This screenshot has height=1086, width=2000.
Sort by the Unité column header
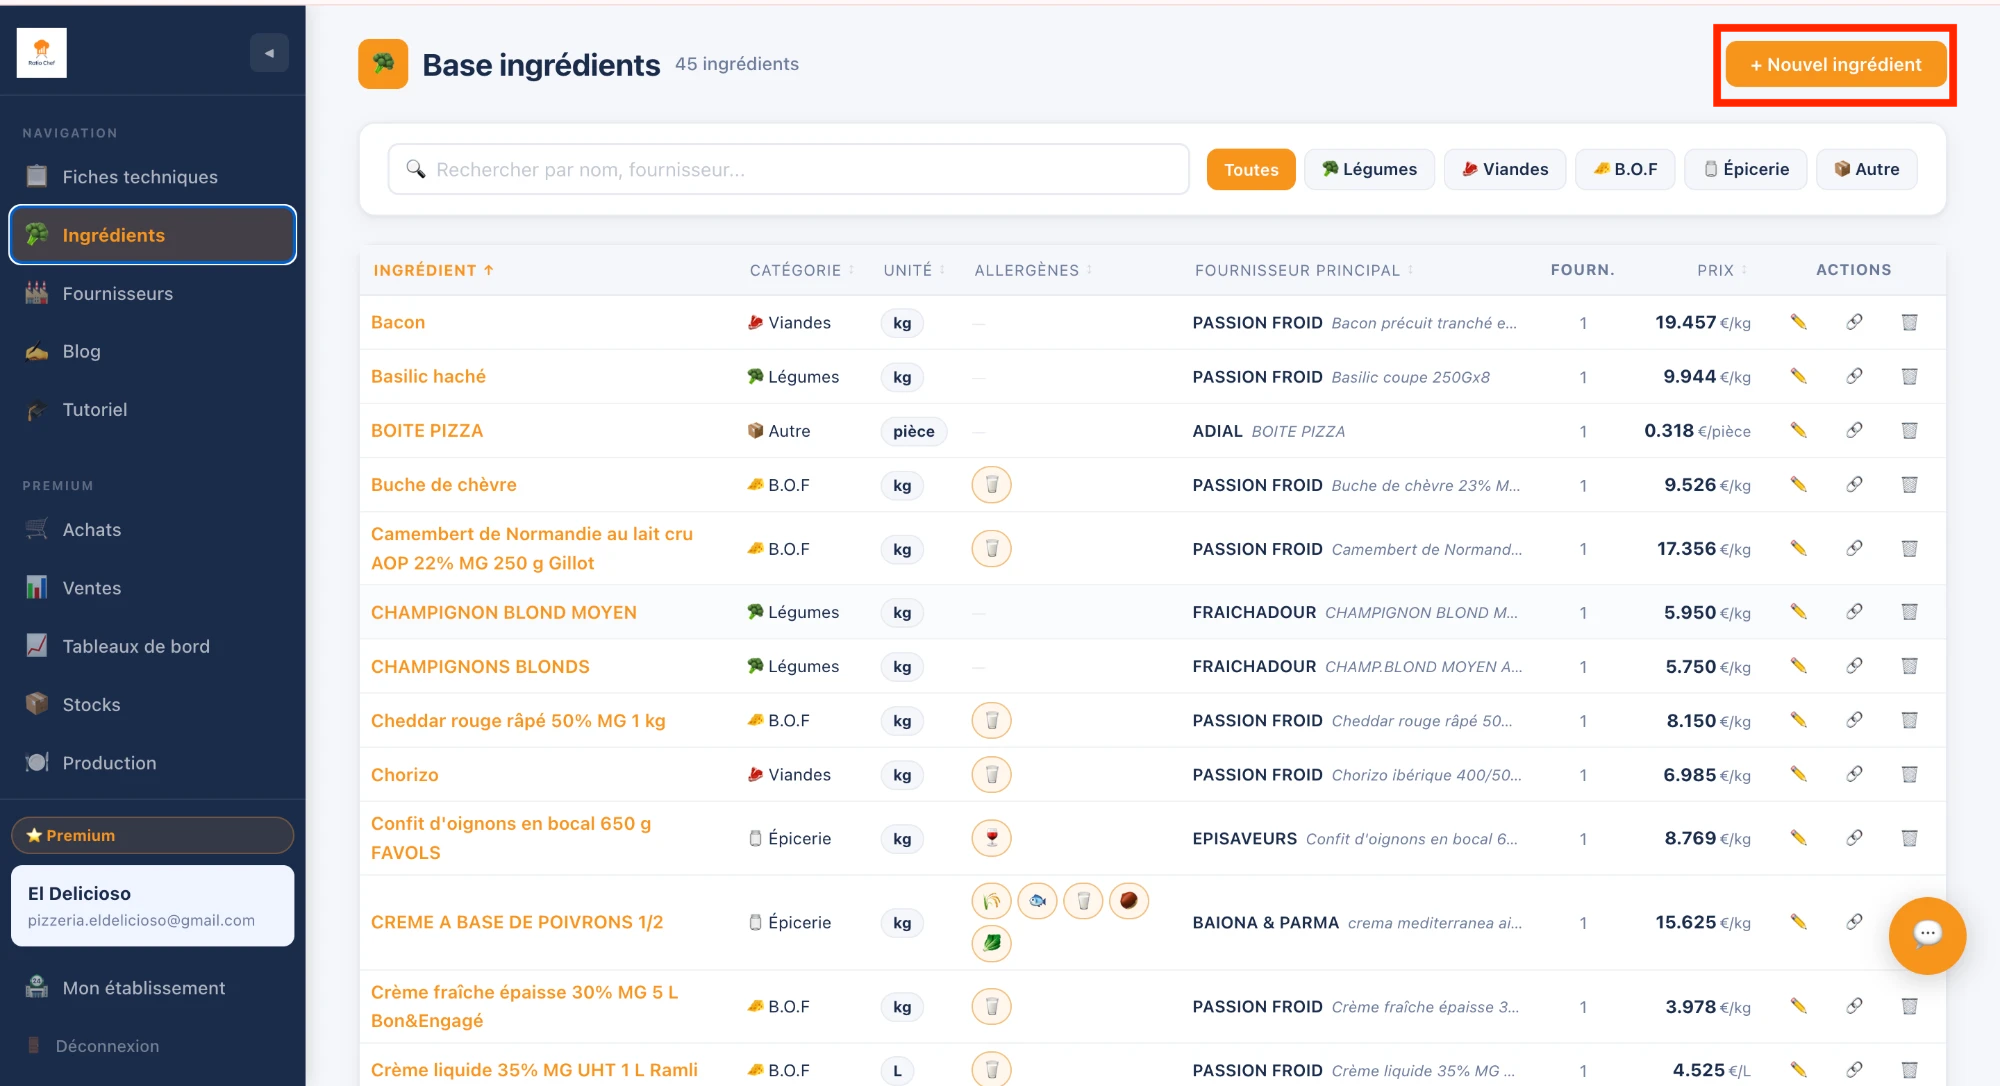913,270
